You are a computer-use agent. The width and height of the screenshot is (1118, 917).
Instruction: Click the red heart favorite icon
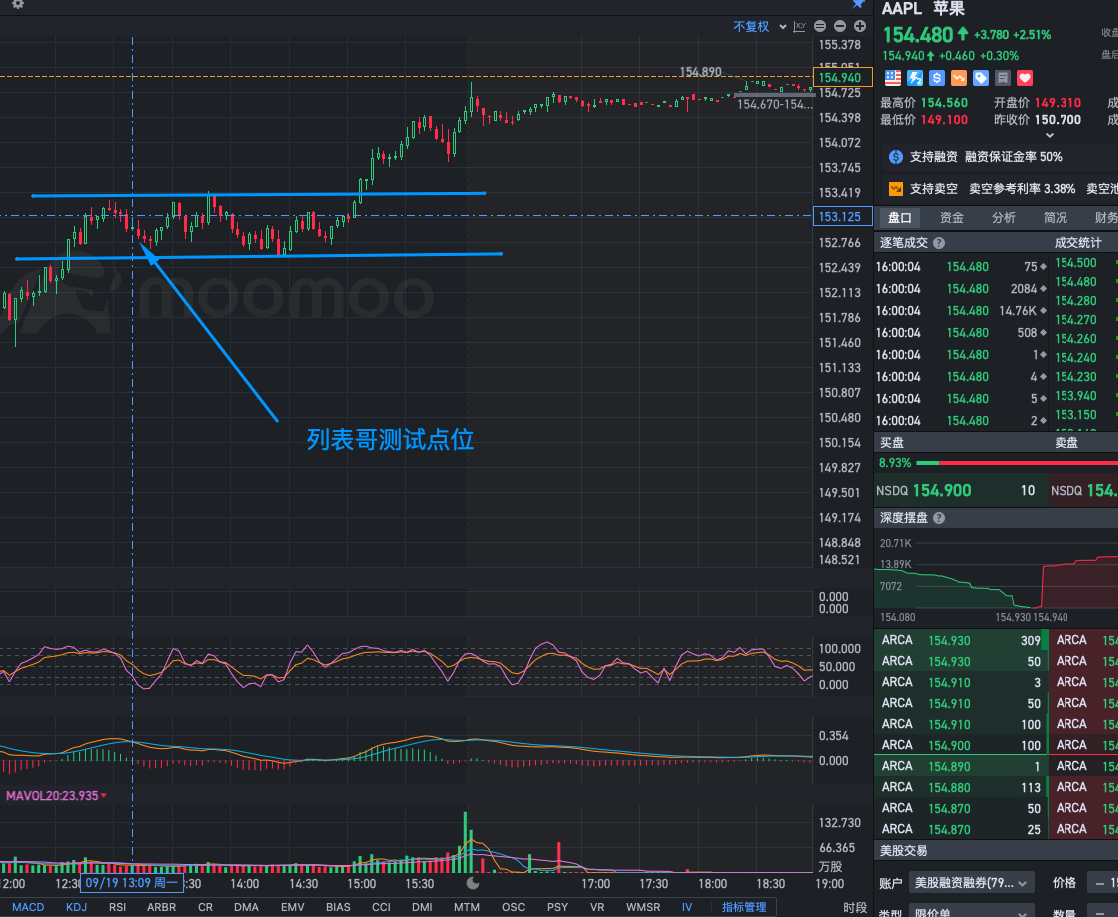[1025, 78]
